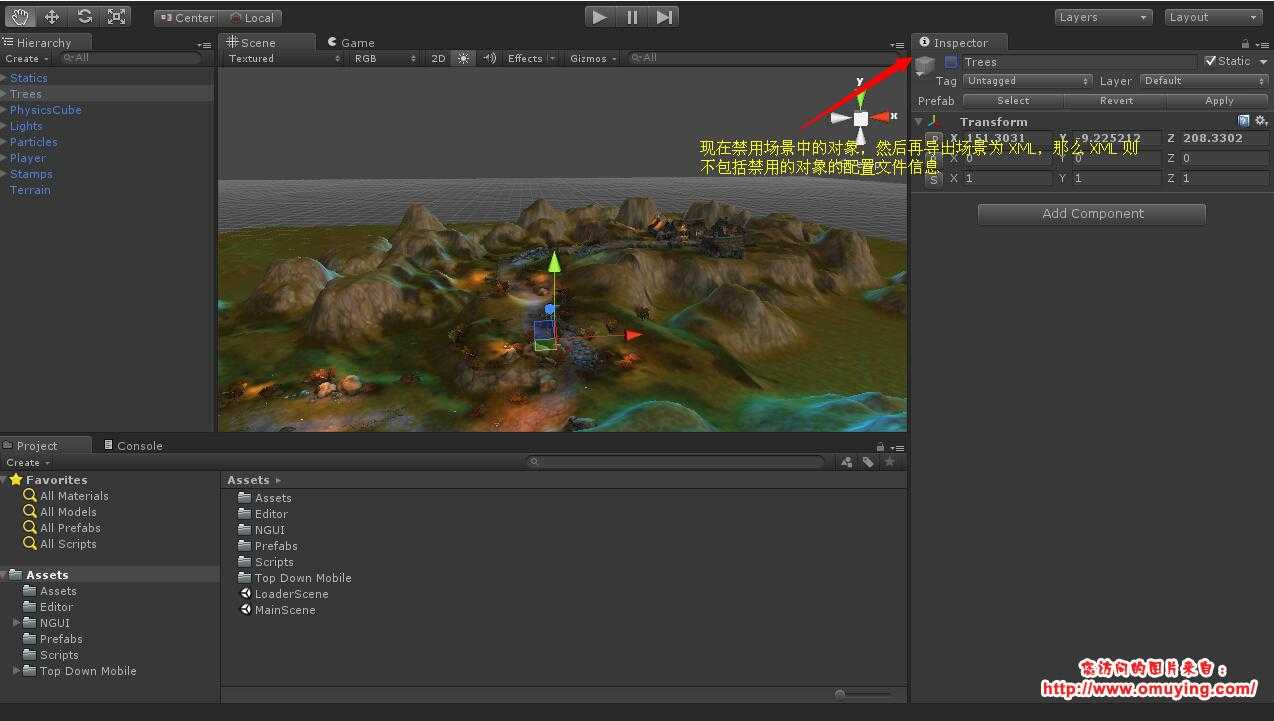Viewport: 1274px width, 721px height.
Task: Click the red X axis cone on gizmo
Action: tap(880, 117)
